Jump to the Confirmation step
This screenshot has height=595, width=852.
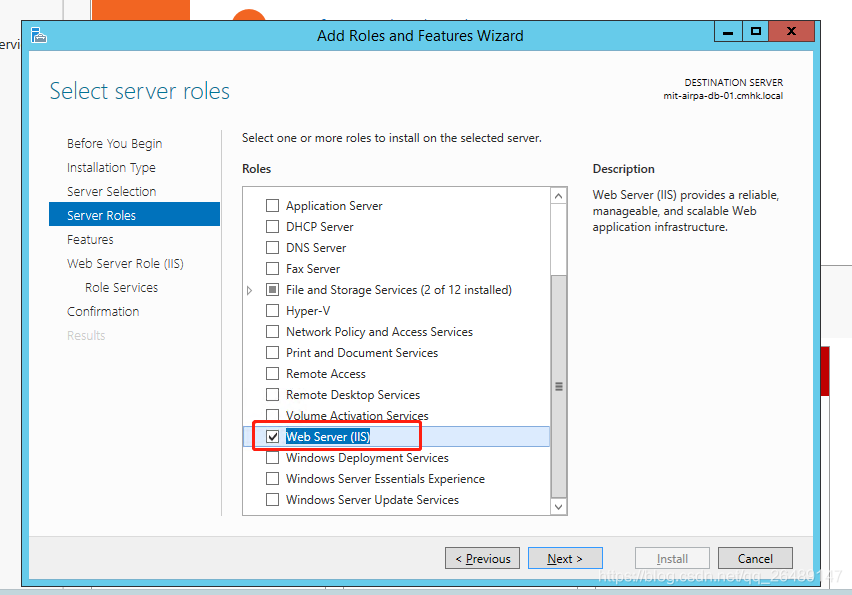103,311
